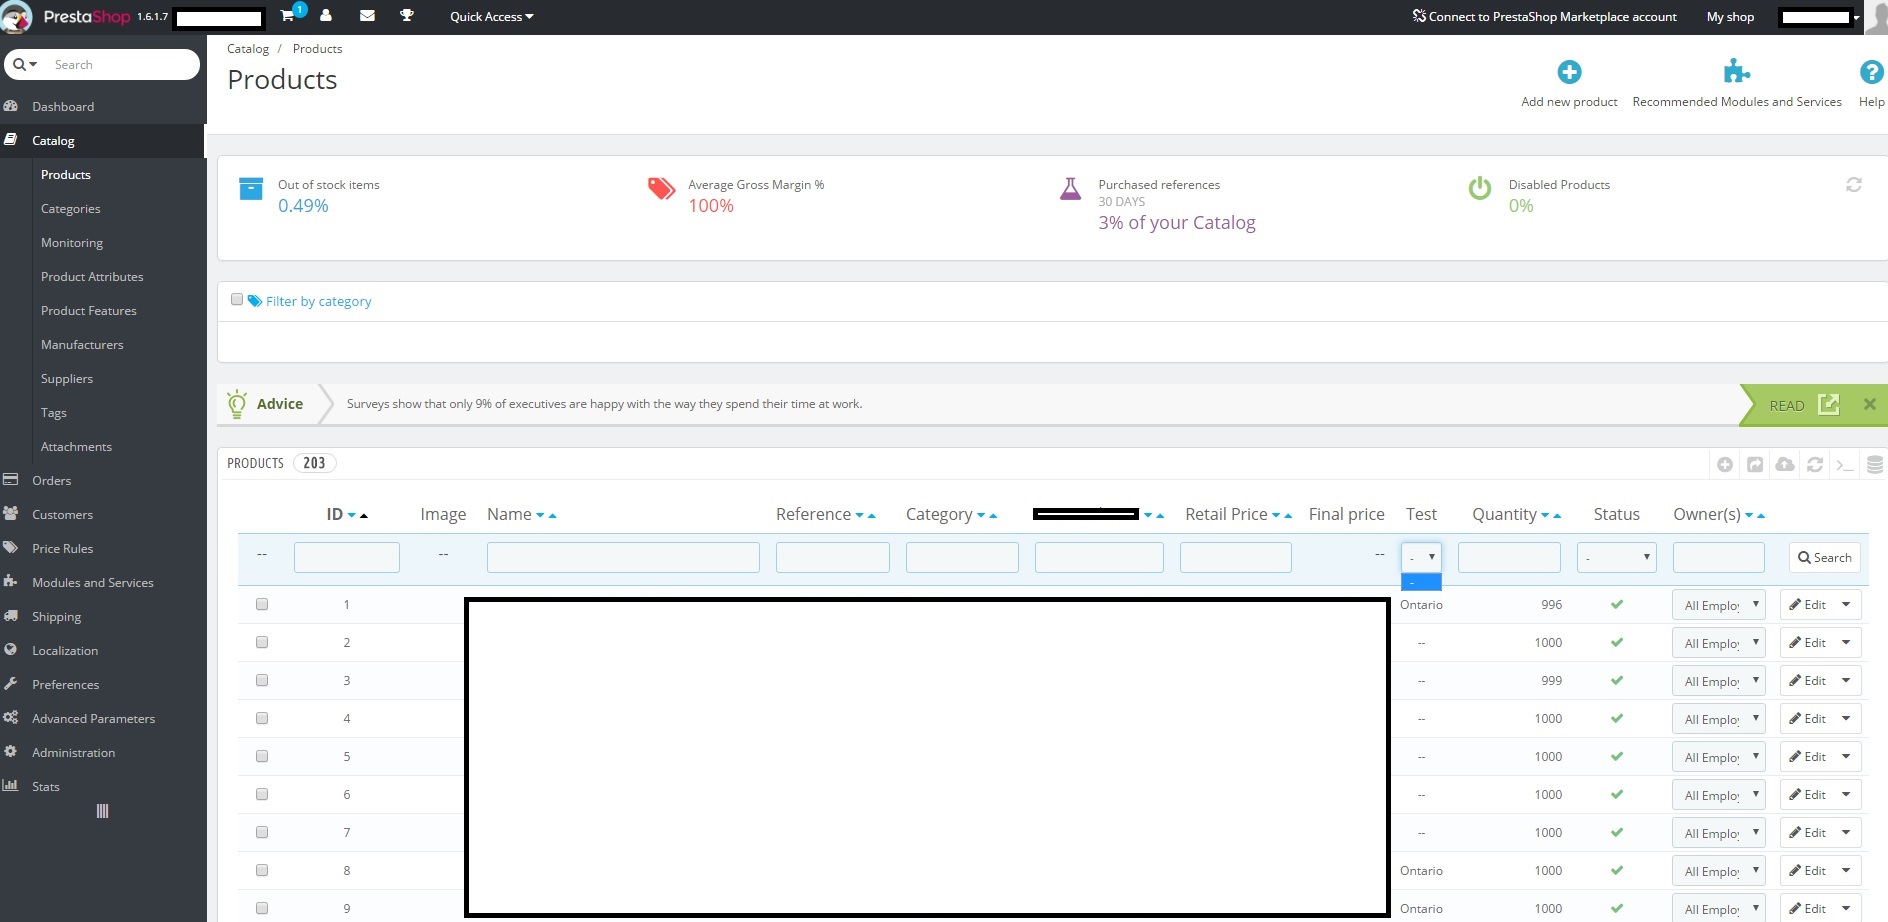Expand Edit options arrow for product 2
1888x922 pixels.
[1846, 643]
